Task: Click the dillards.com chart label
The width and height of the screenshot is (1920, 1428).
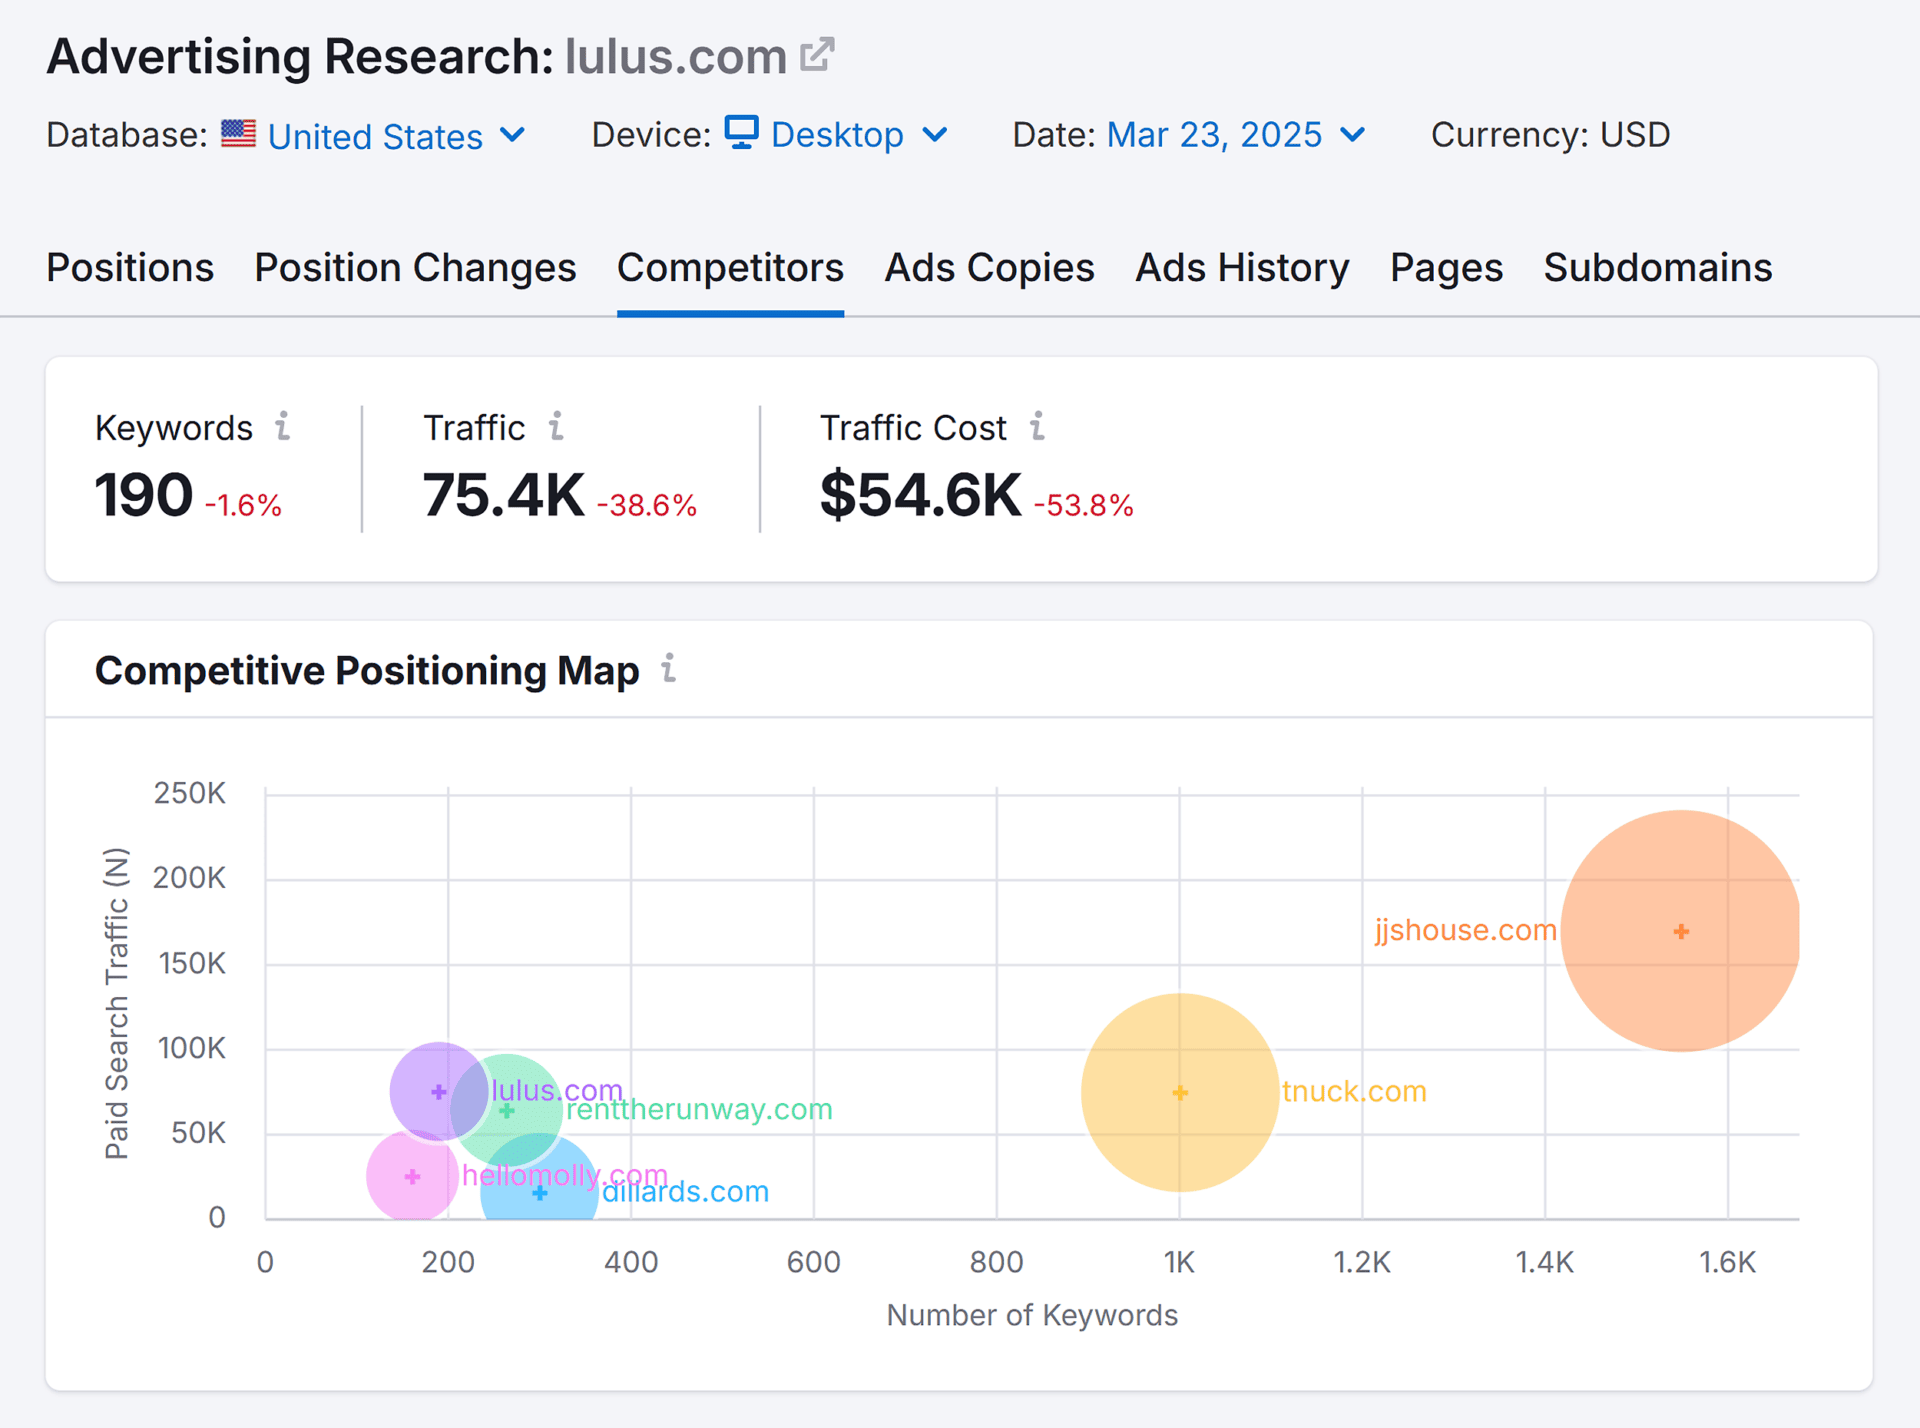Action: pos(686,1192)
